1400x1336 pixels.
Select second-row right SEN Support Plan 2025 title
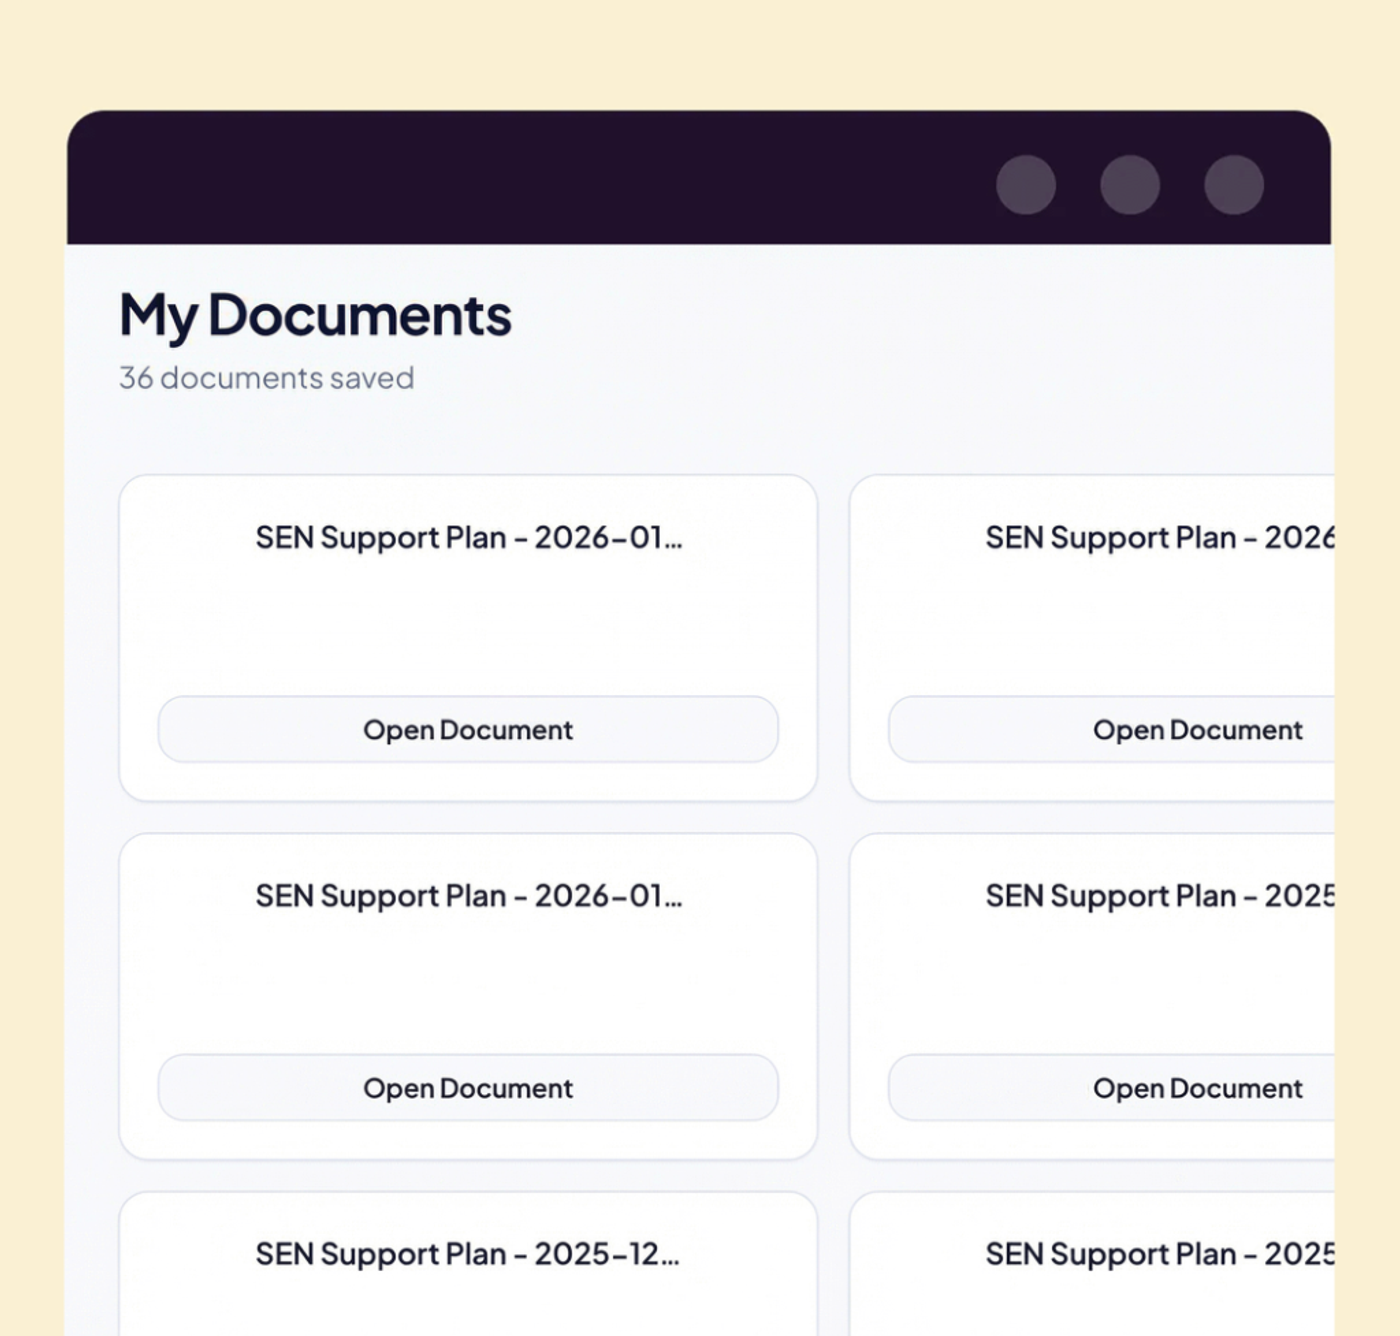click(1160, 896)
